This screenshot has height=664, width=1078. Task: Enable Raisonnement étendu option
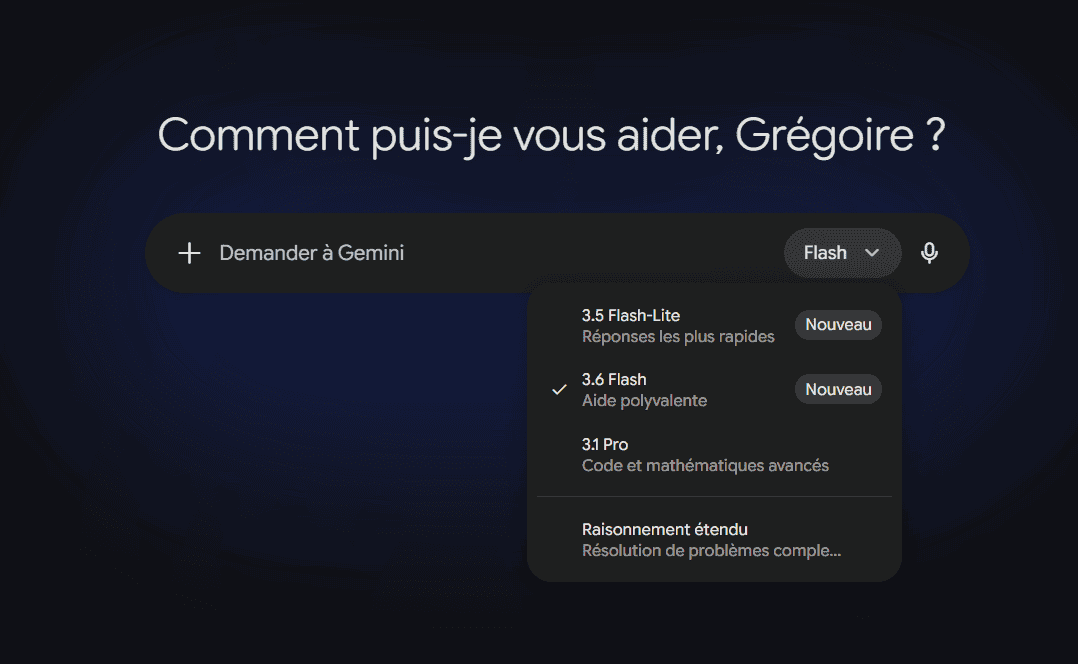coord(714,540)
